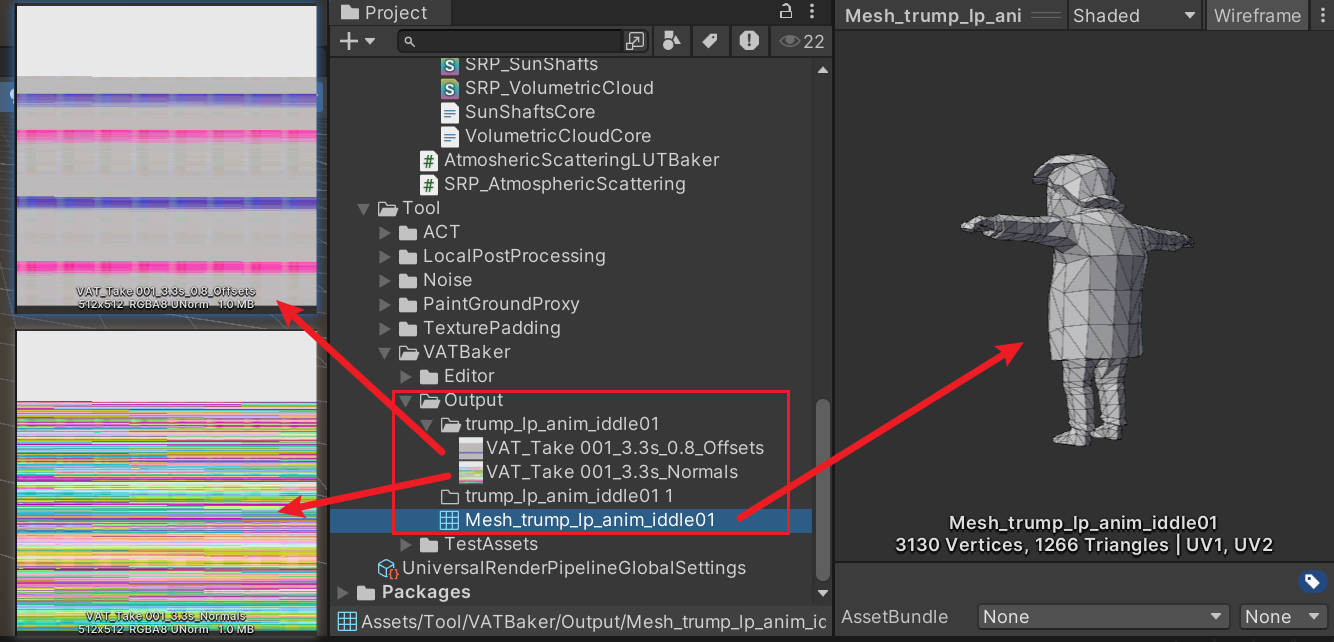1334x642 pixels.
Task: Toggle the Project panel lock
Action: point(786,12)
